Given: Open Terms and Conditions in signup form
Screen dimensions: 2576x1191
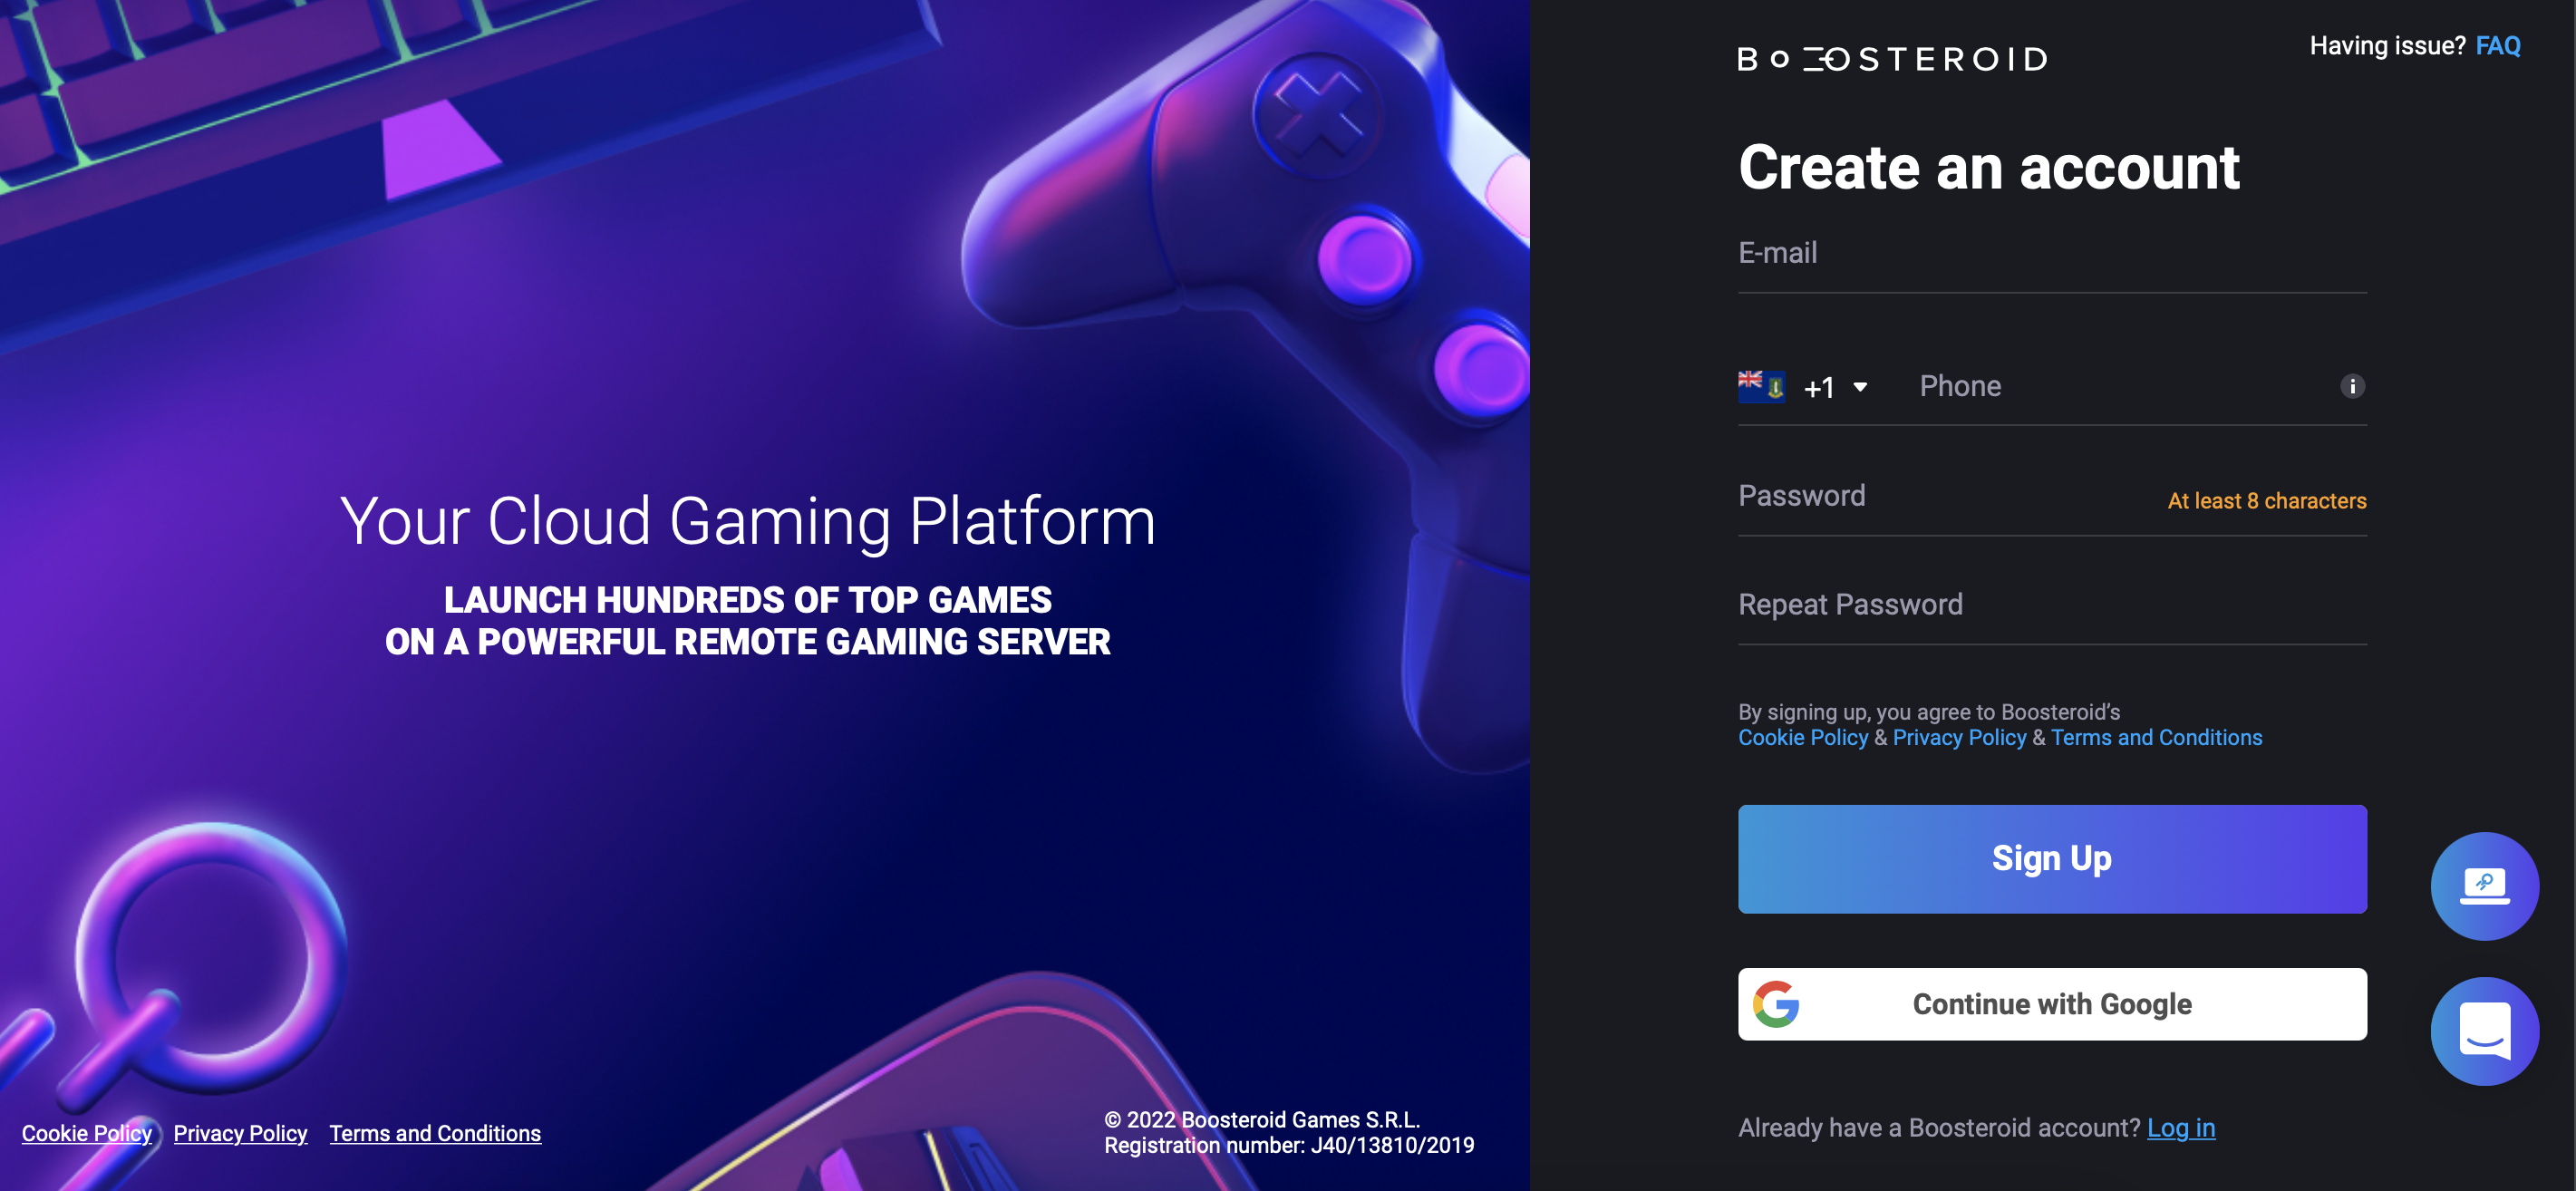Looking at the screenshot, I should [x=2156, y=737].
